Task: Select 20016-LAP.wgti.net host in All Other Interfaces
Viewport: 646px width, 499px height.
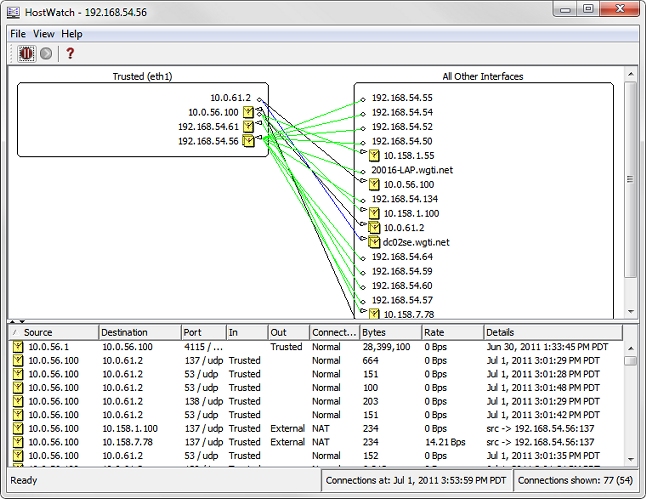Action: [411, 170]
